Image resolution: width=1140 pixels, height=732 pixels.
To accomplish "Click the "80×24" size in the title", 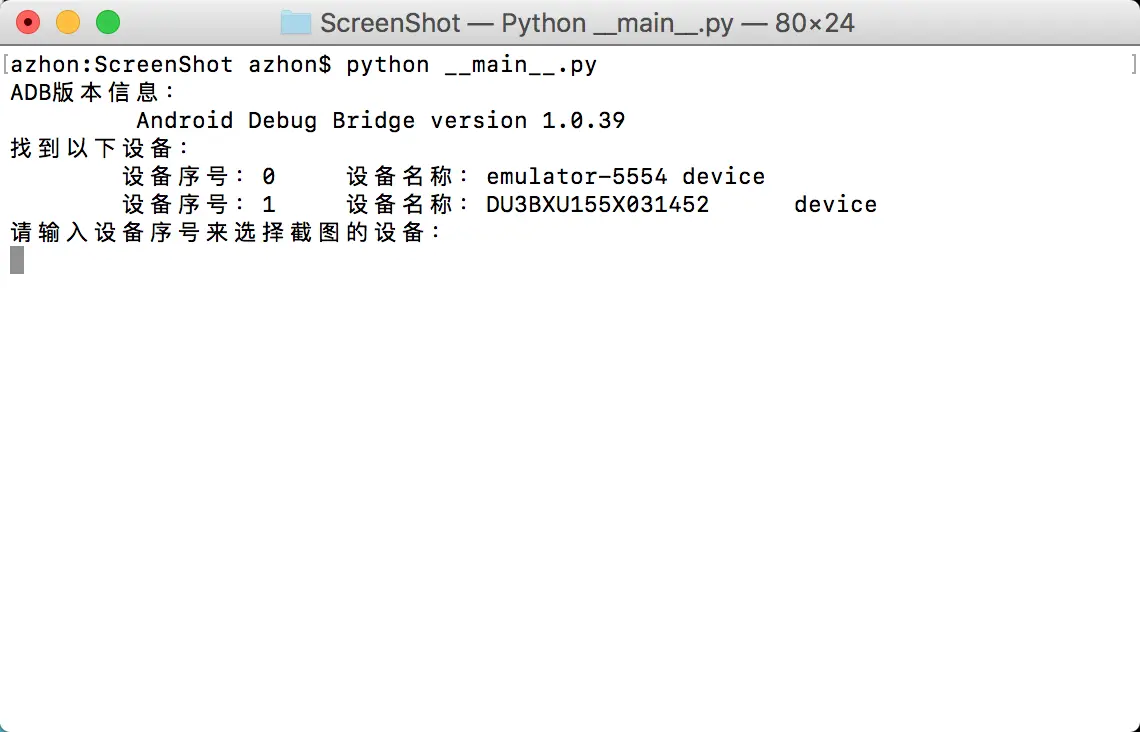I will click(815, 22).
